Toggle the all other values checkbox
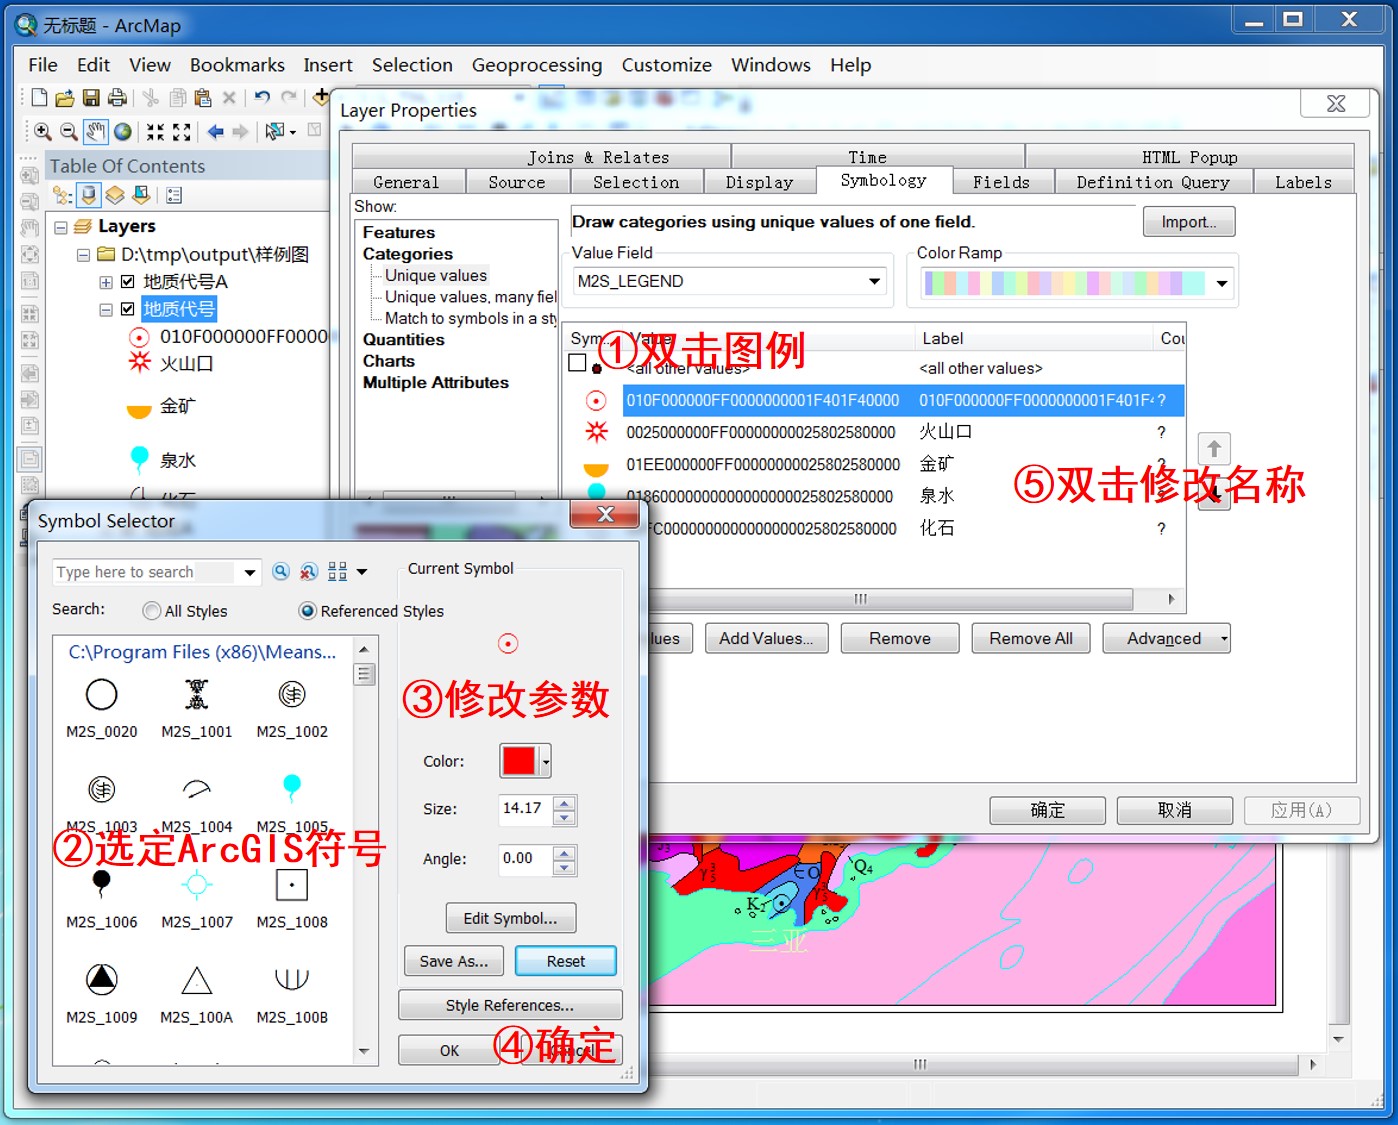The image size is (1398, 1125). point(577,363)
